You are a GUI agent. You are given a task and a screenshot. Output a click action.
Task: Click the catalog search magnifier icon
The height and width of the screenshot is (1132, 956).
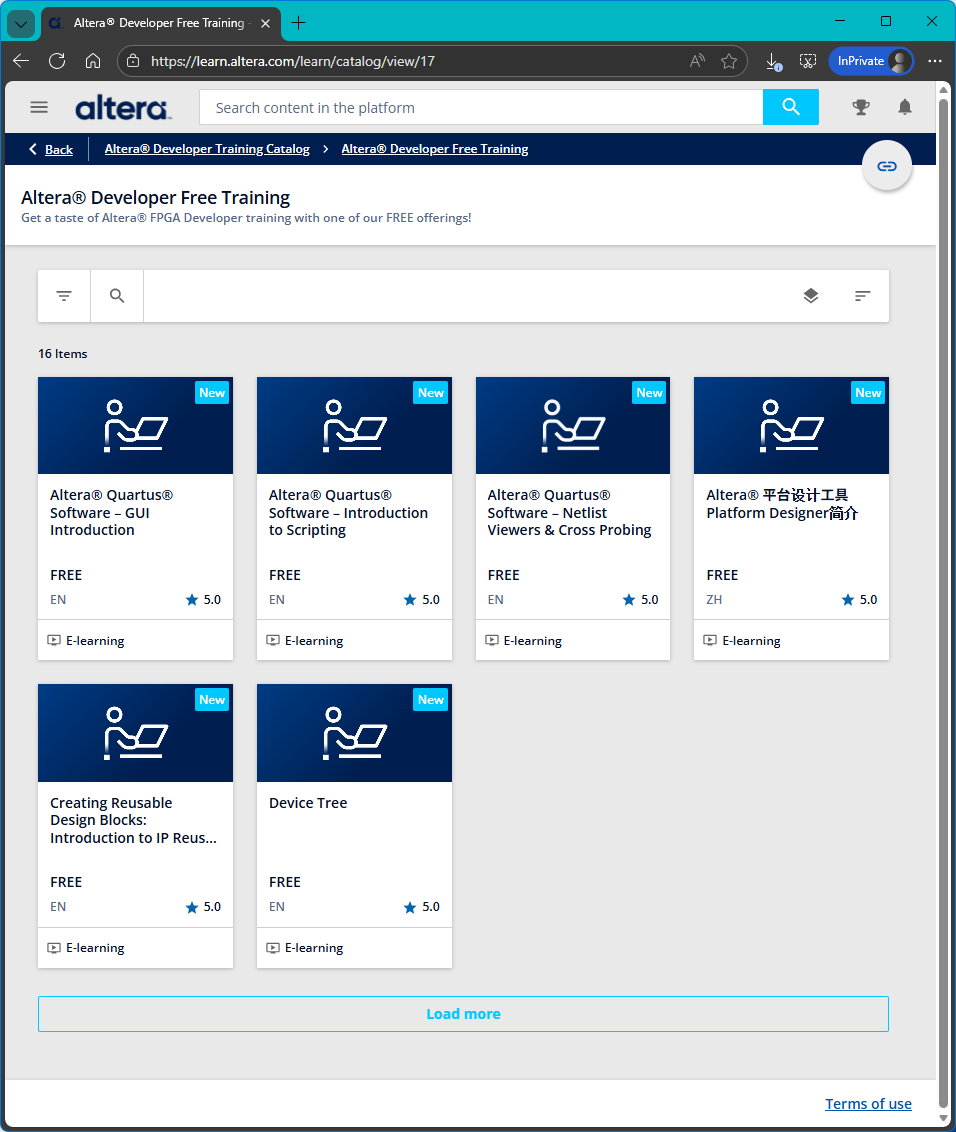pos(117,296)
